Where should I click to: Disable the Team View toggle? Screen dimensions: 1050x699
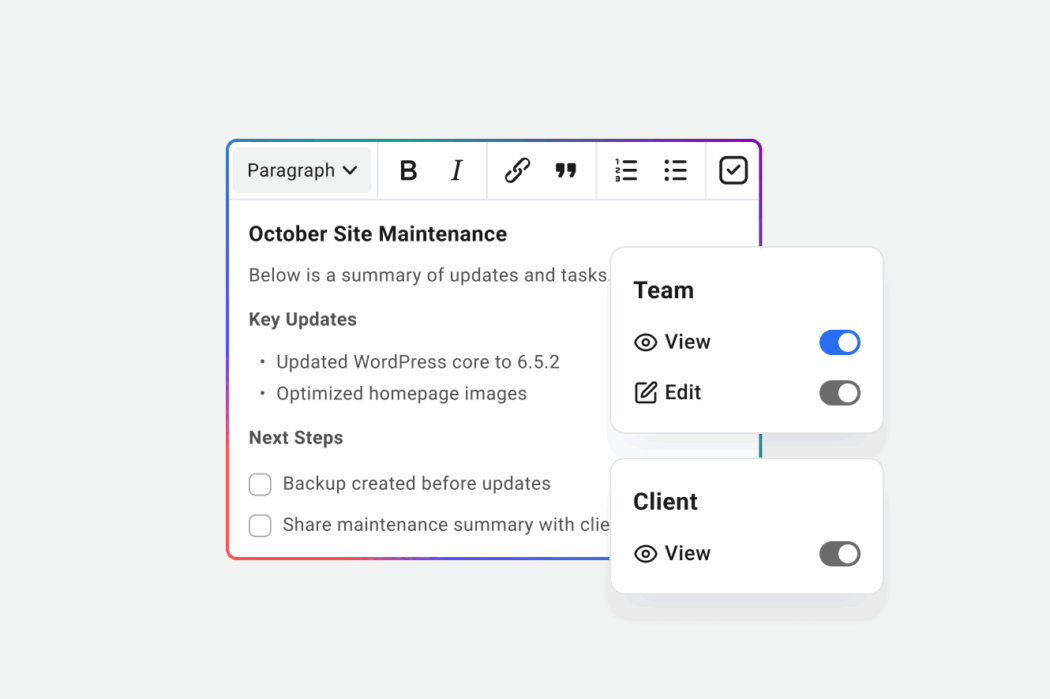point(839,342)
